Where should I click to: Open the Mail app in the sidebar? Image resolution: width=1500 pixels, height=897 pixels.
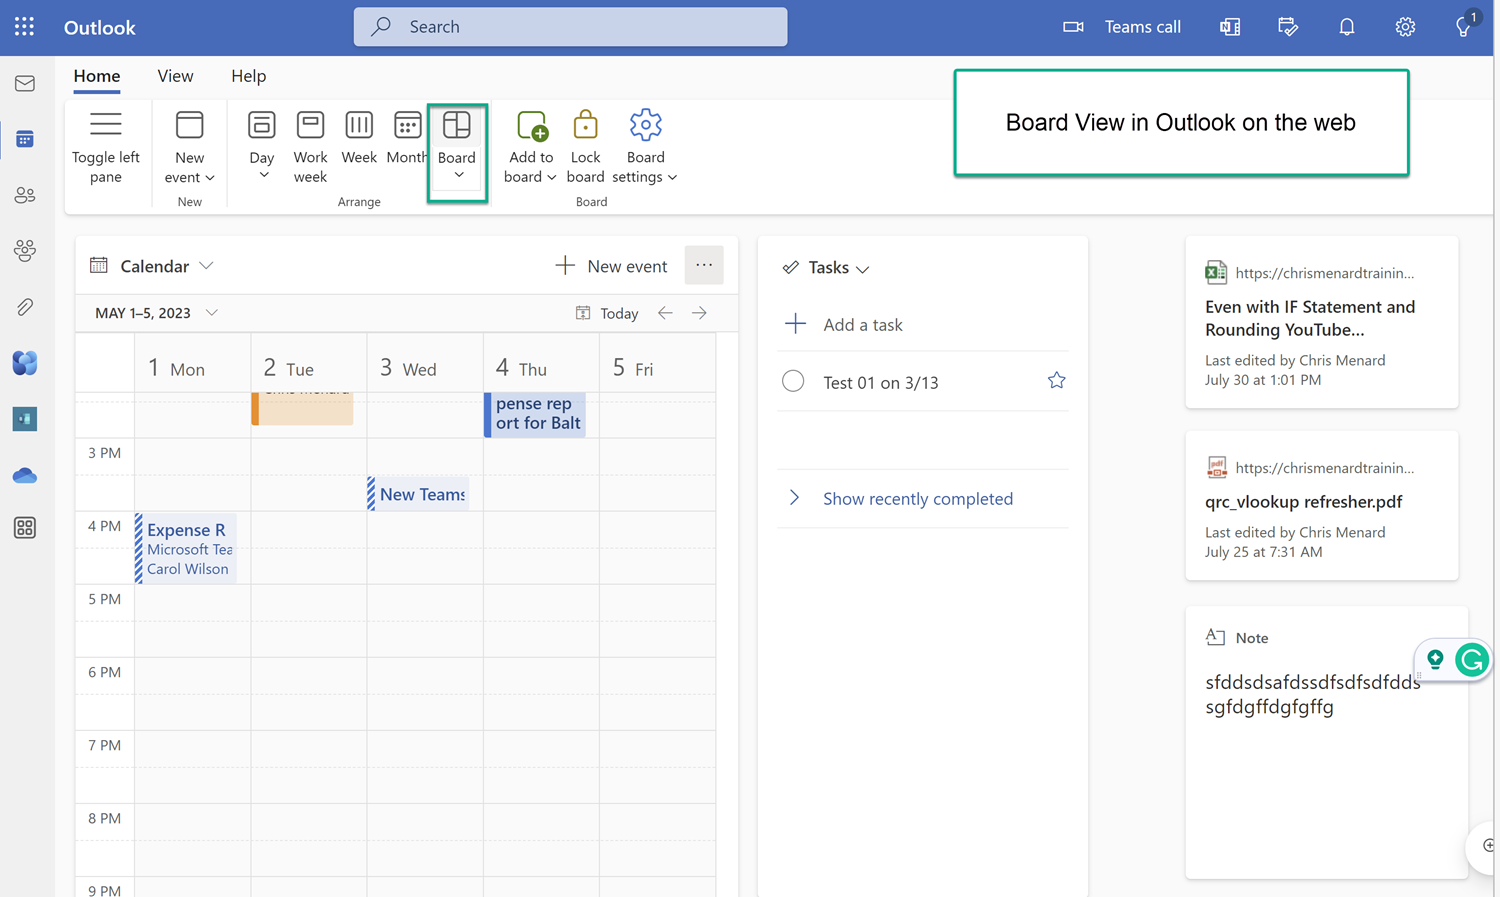24,83
